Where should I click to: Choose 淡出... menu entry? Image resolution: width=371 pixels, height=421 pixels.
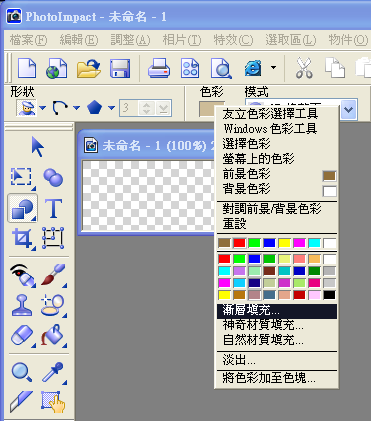click(x=277, y=360)
